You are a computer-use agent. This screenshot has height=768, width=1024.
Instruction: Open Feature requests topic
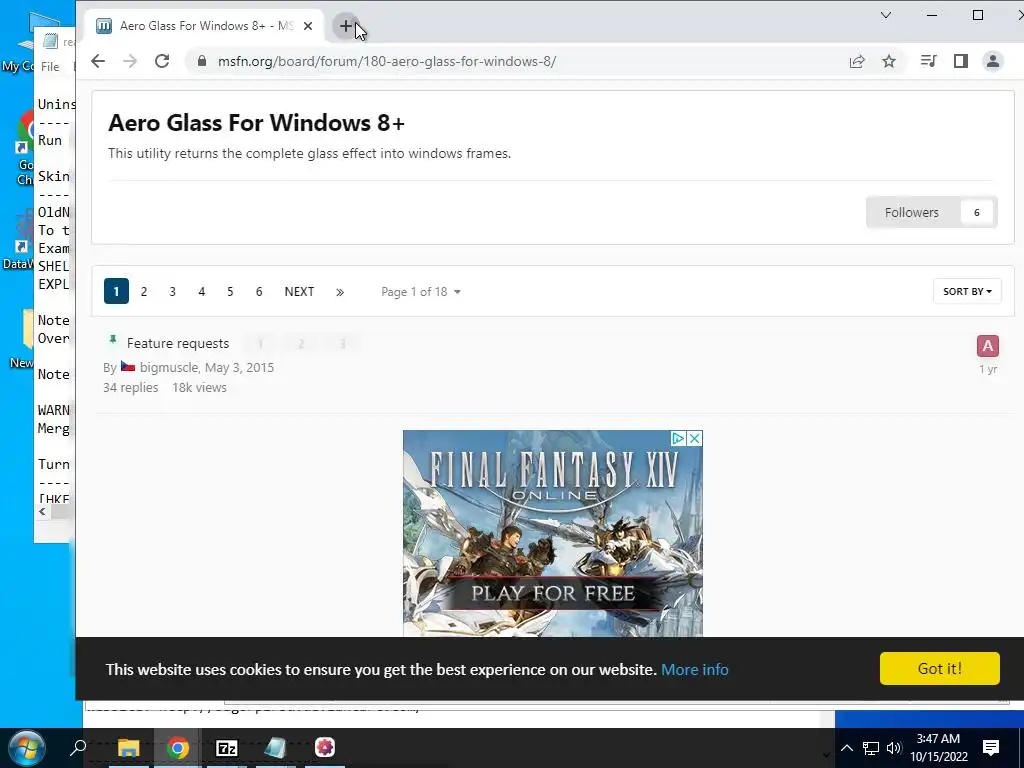(x=178, y=344)
